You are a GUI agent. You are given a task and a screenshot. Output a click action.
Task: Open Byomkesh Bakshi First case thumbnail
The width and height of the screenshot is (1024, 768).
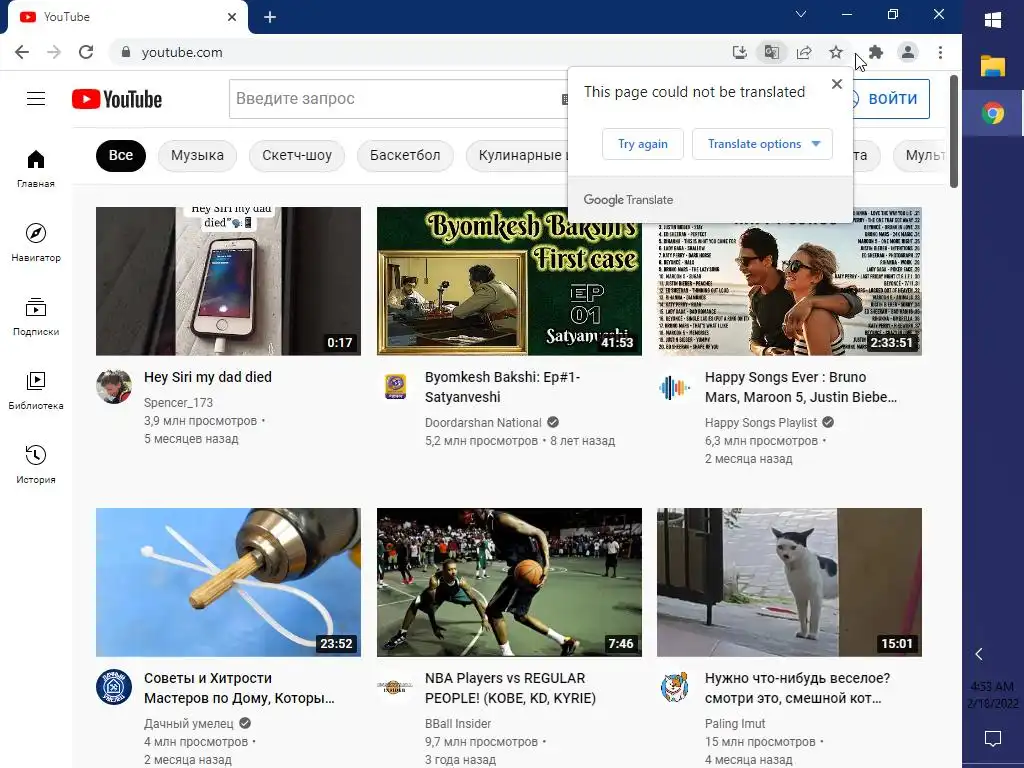pos(509,281)
